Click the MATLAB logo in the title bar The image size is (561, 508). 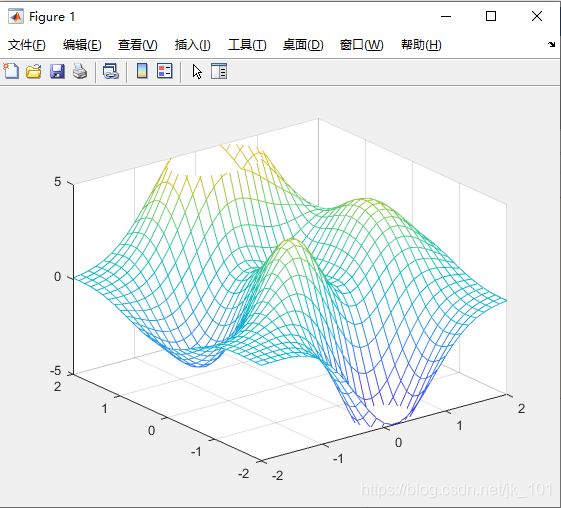(x=16, y=16)
